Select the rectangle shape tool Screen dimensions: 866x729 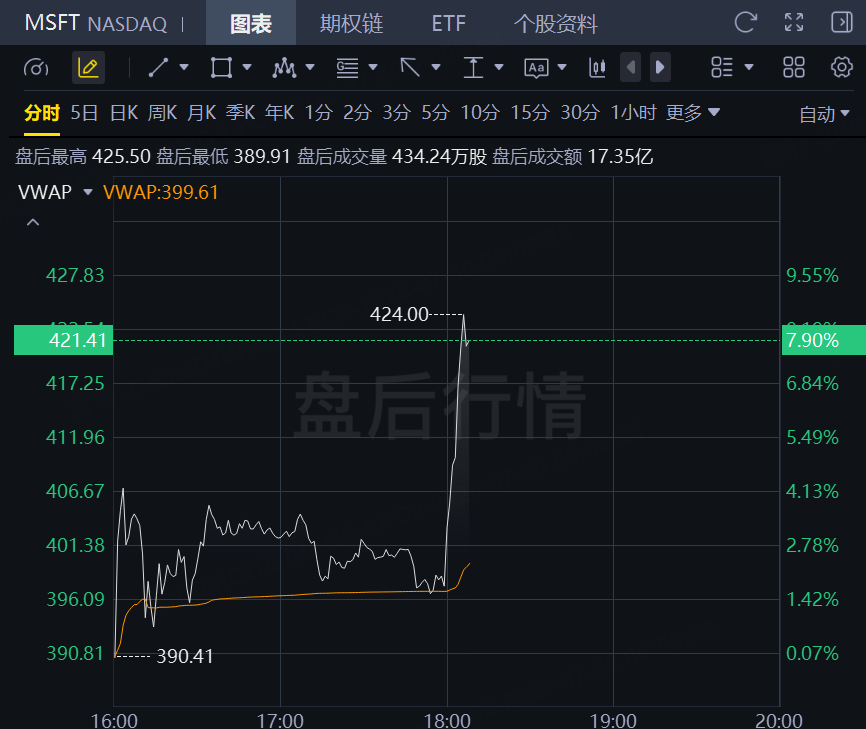[x=221, y=67]
